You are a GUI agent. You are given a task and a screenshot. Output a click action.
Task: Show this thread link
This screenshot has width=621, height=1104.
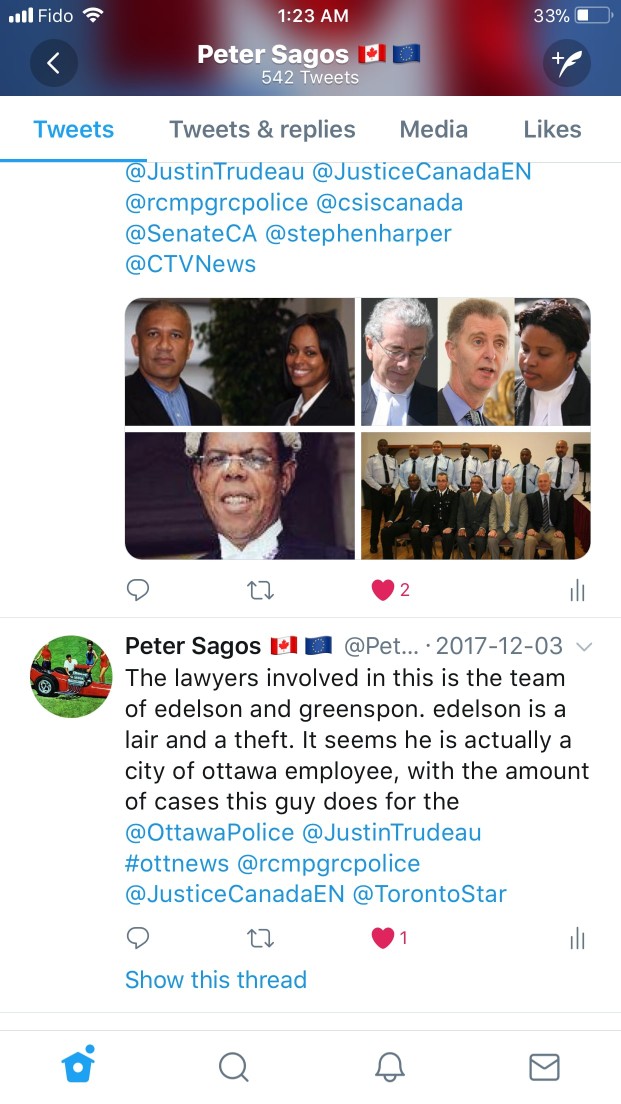tap(216, 979)
